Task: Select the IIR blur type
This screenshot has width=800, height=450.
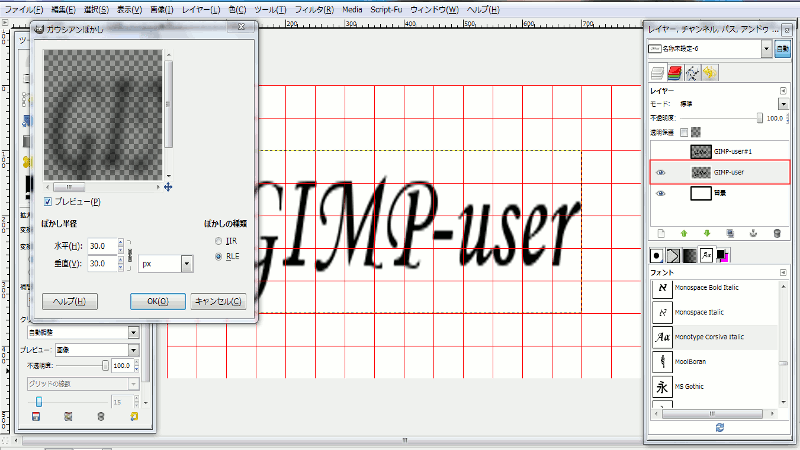Action: (218, 241)
